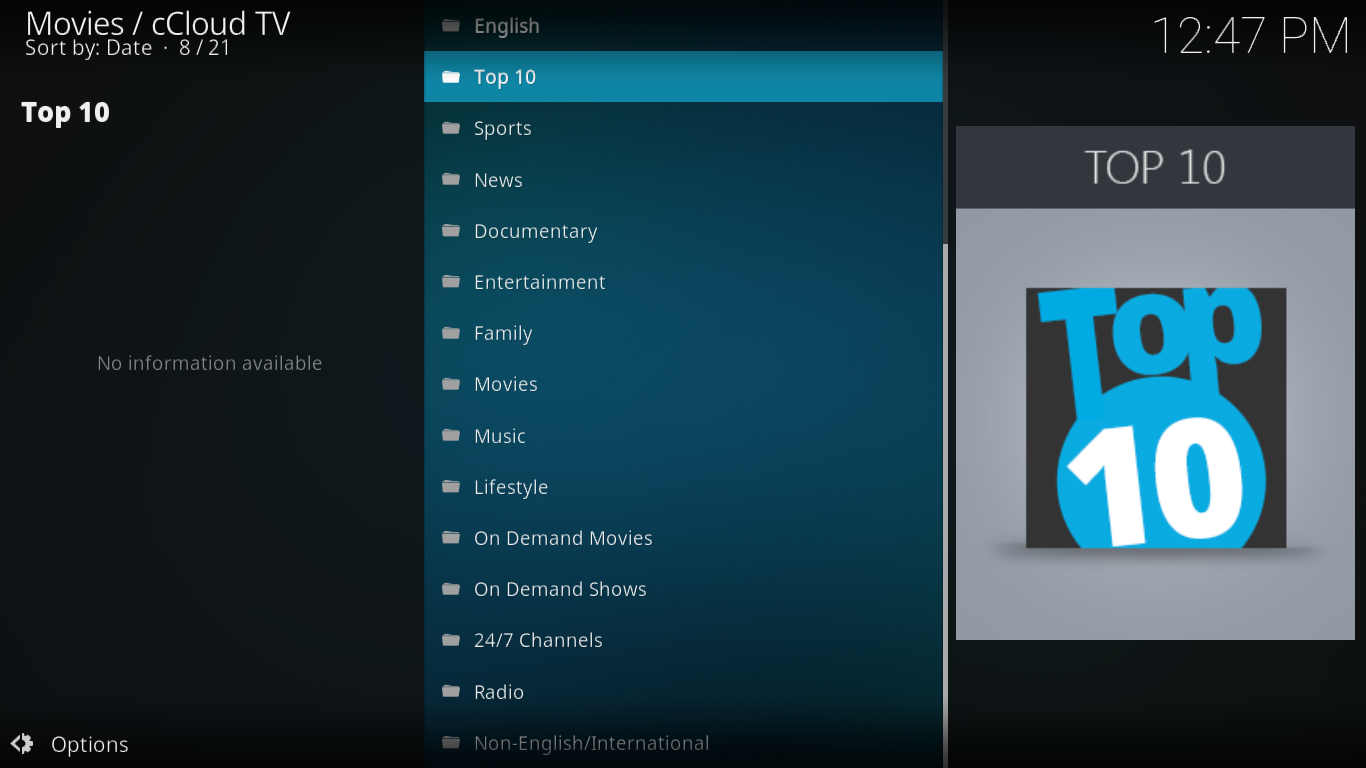Click the folder icon next to News
The height and width of the screenshot is (768, 1366).
[451, 180]
